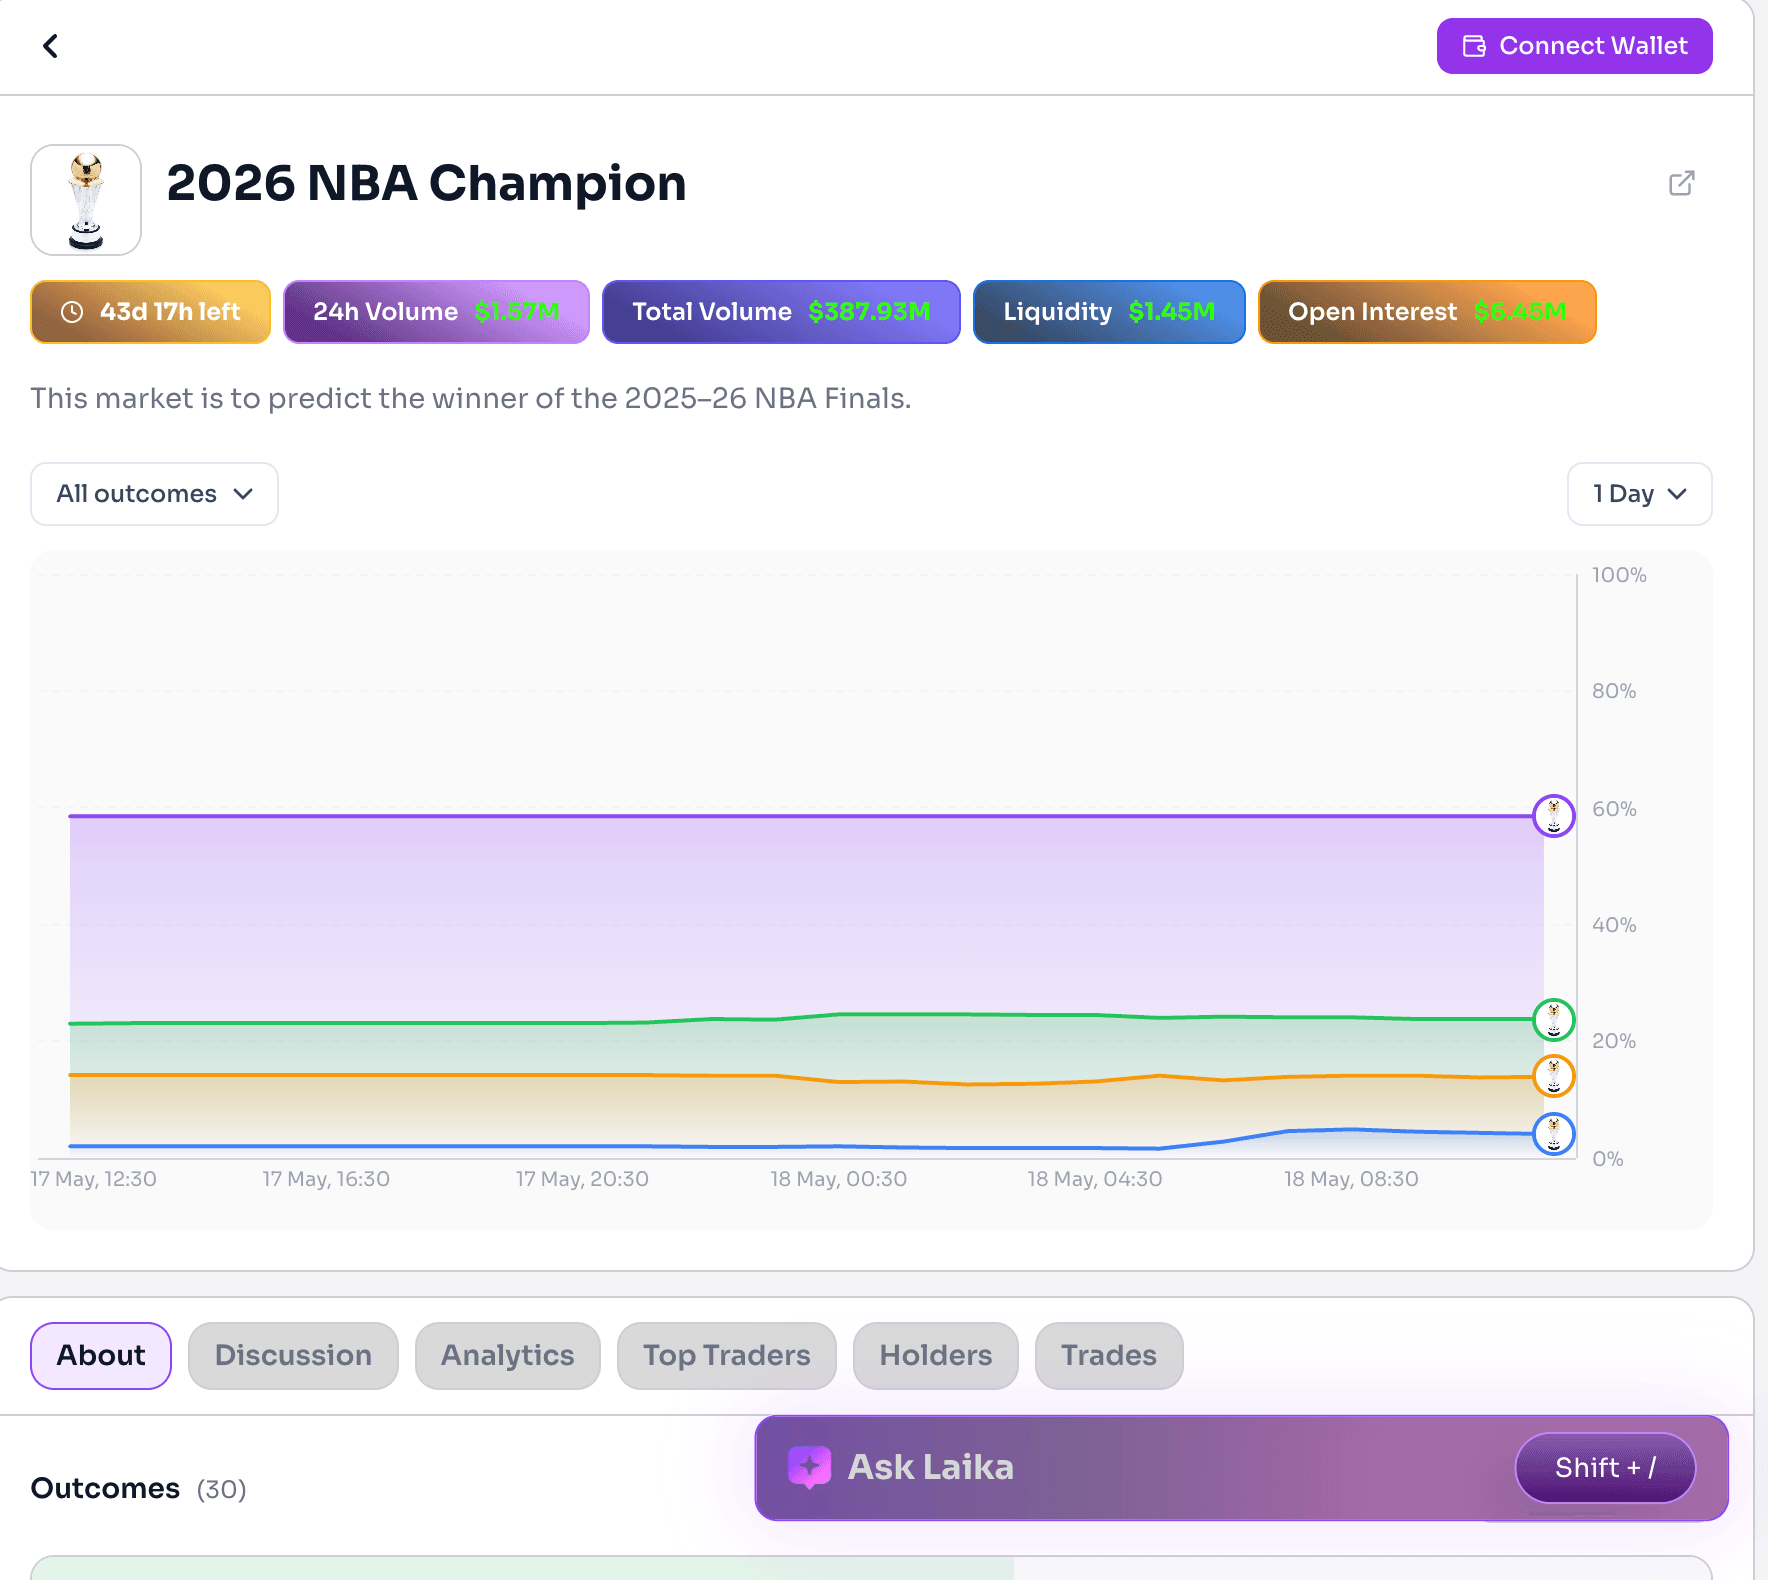Click the blue outcome marker near 4%
This screenshot has width=1768, height=1580.
[1554, 1134]
